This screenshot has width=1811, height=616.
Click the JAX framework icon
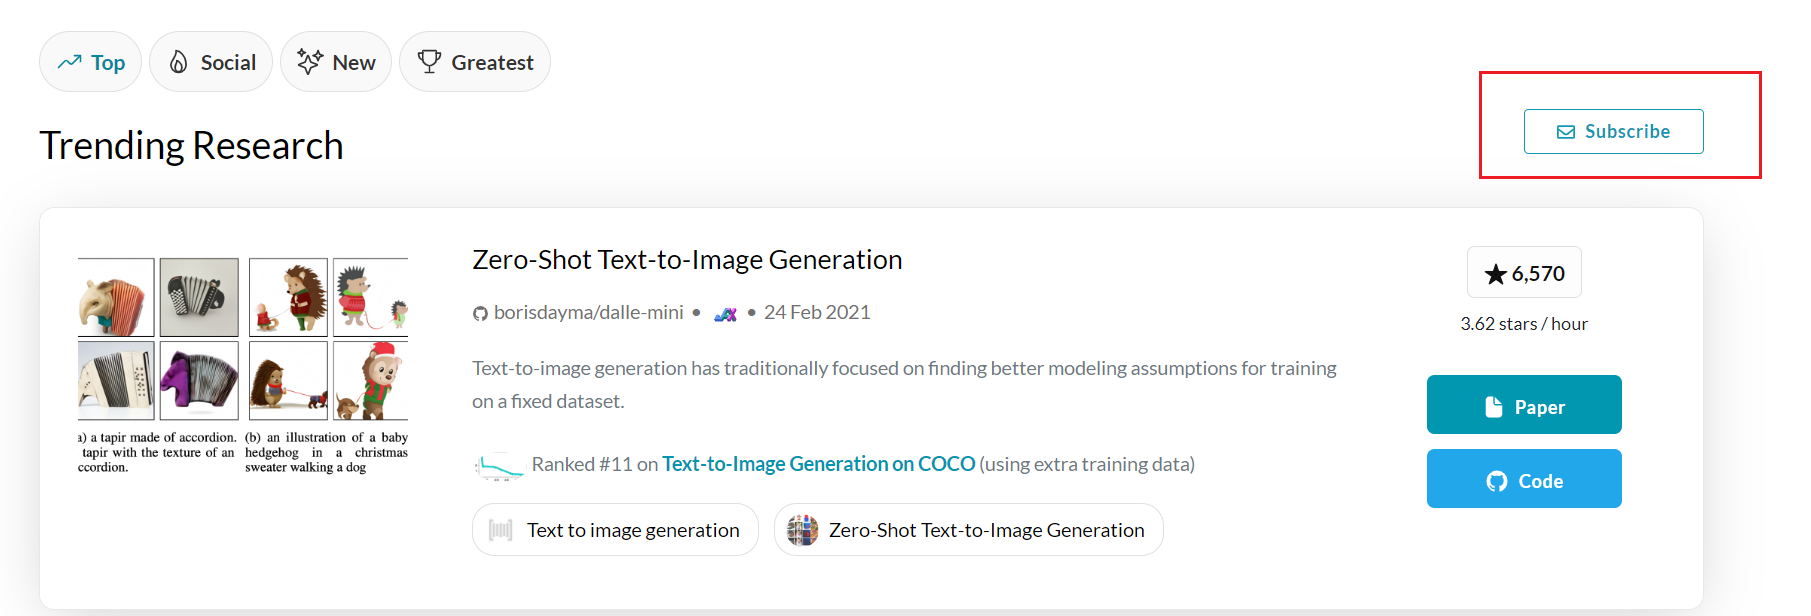(x=725, y=314)
